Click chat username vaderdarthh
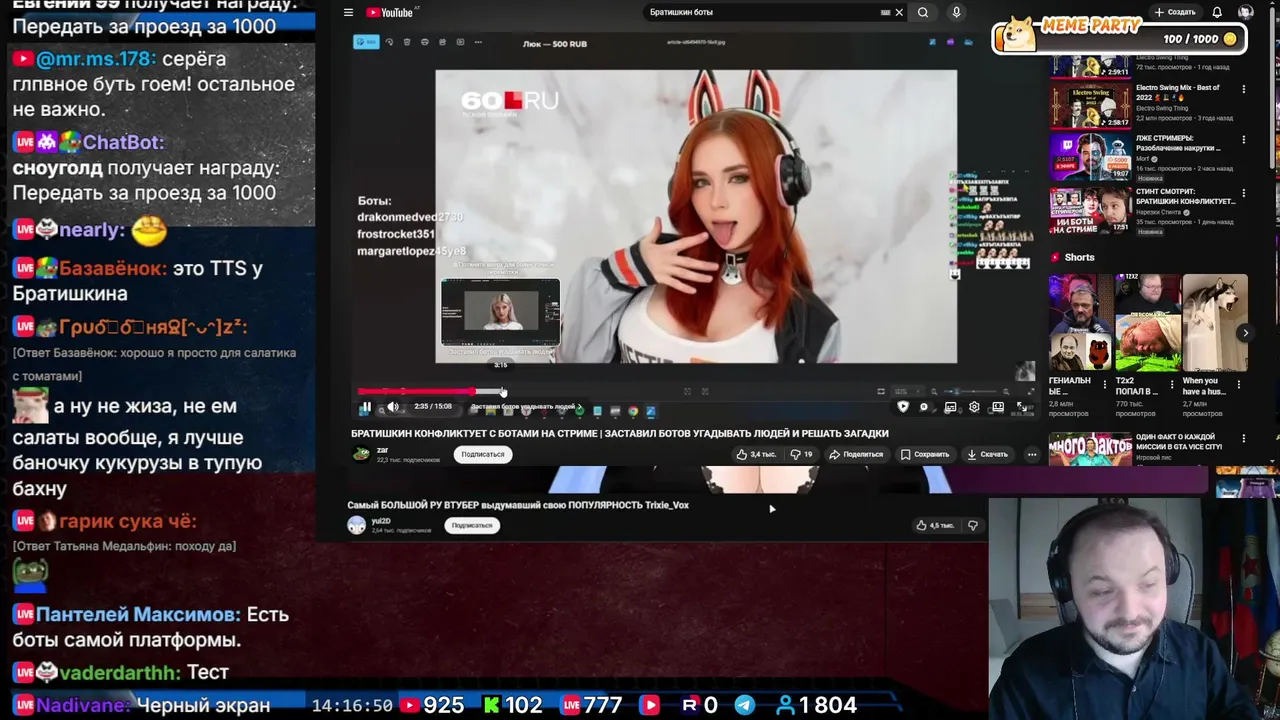 pyautogui.click(x=120, y=673)
